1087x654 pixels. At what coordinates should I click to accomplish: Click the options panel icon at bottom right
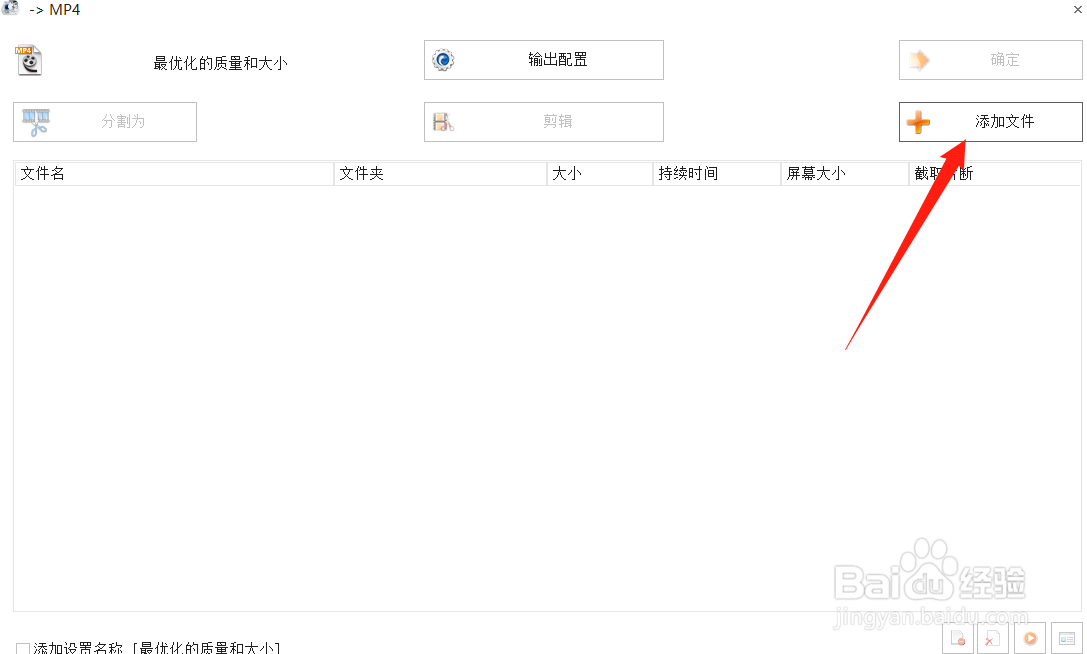(1066, 638)
